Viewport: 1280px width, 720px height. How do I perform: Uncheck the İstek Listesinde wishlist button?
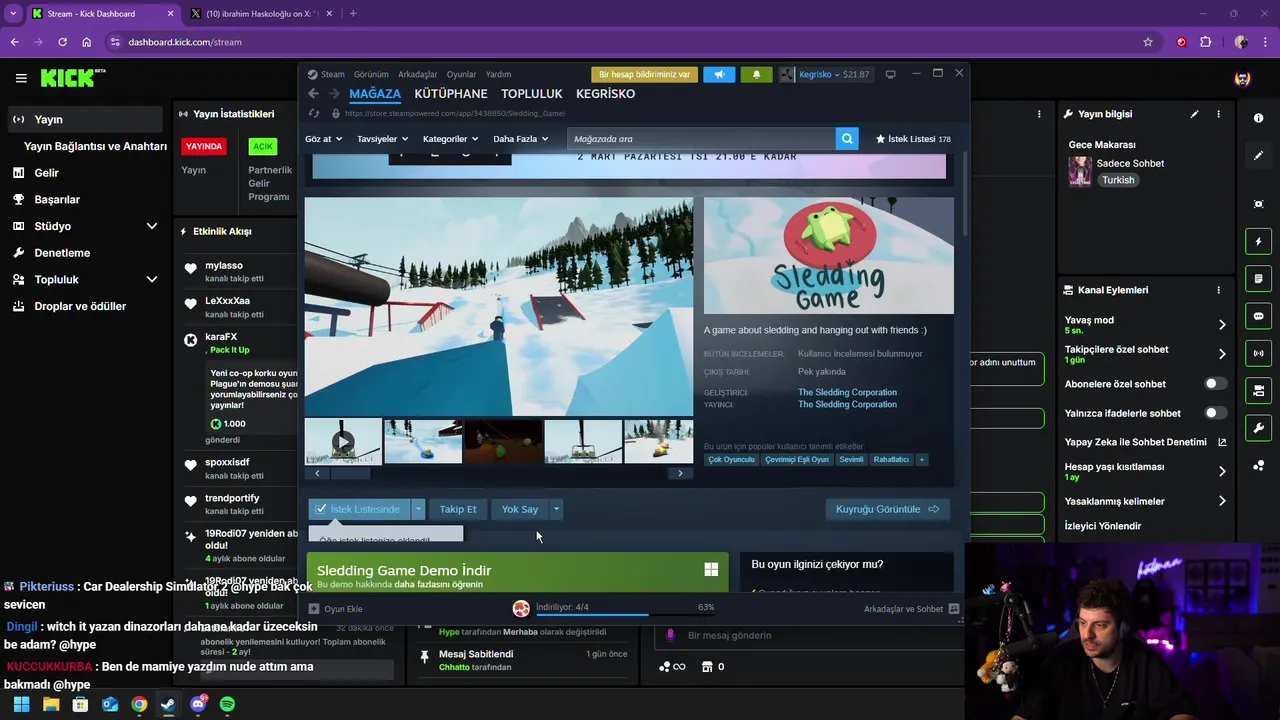[x=360, y=509]
